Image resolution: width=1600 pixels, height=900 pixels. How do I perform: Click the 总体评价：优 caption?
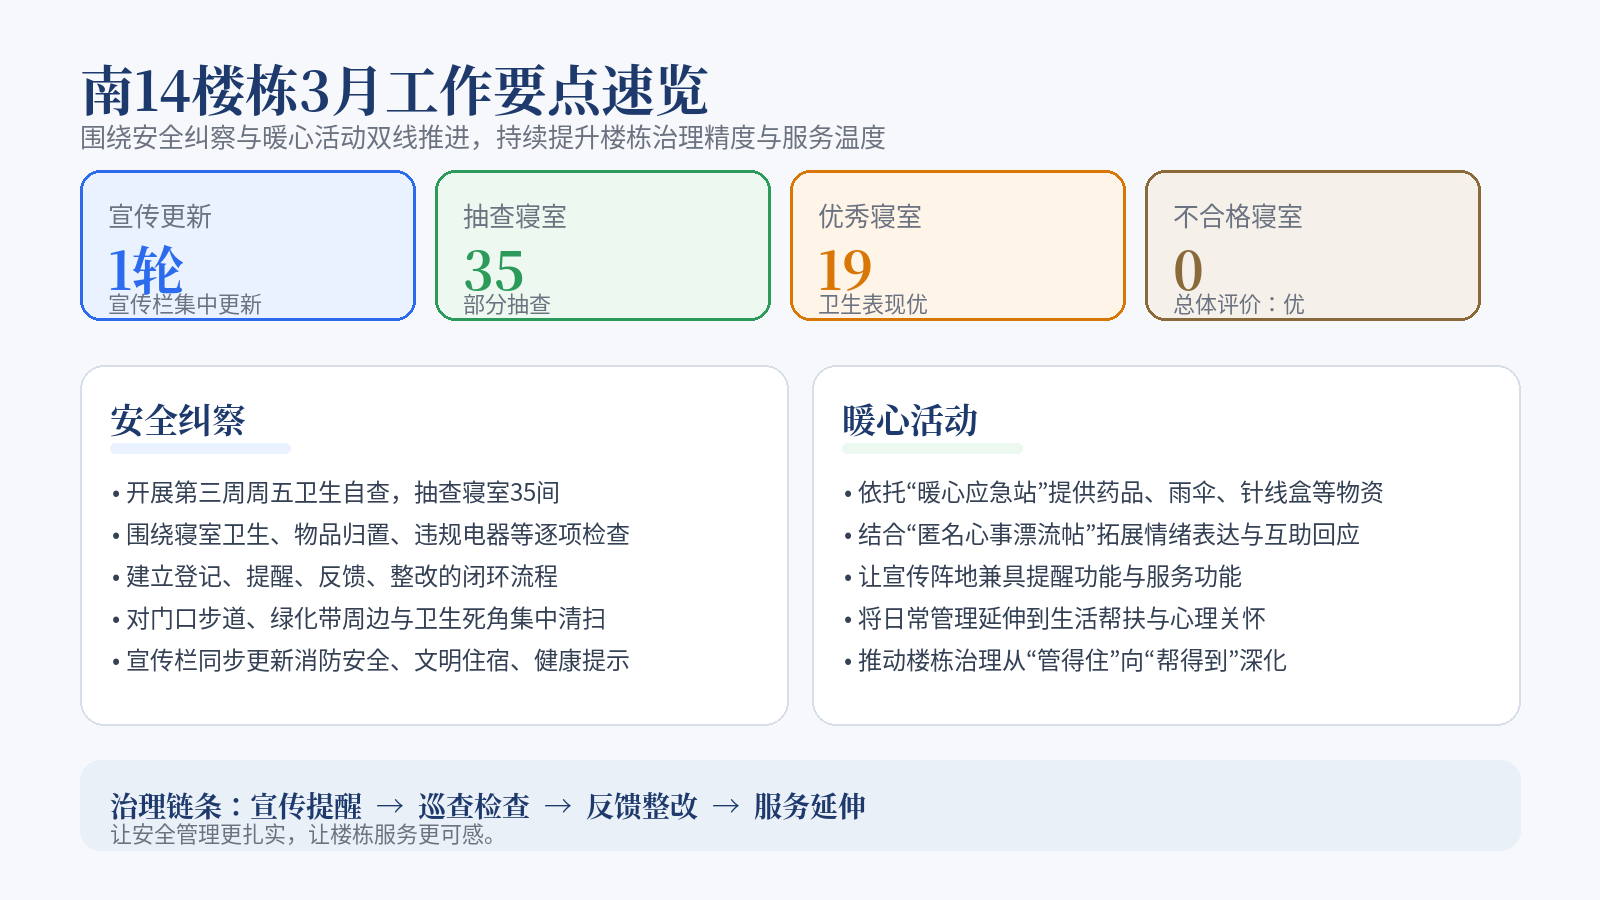1239,304
